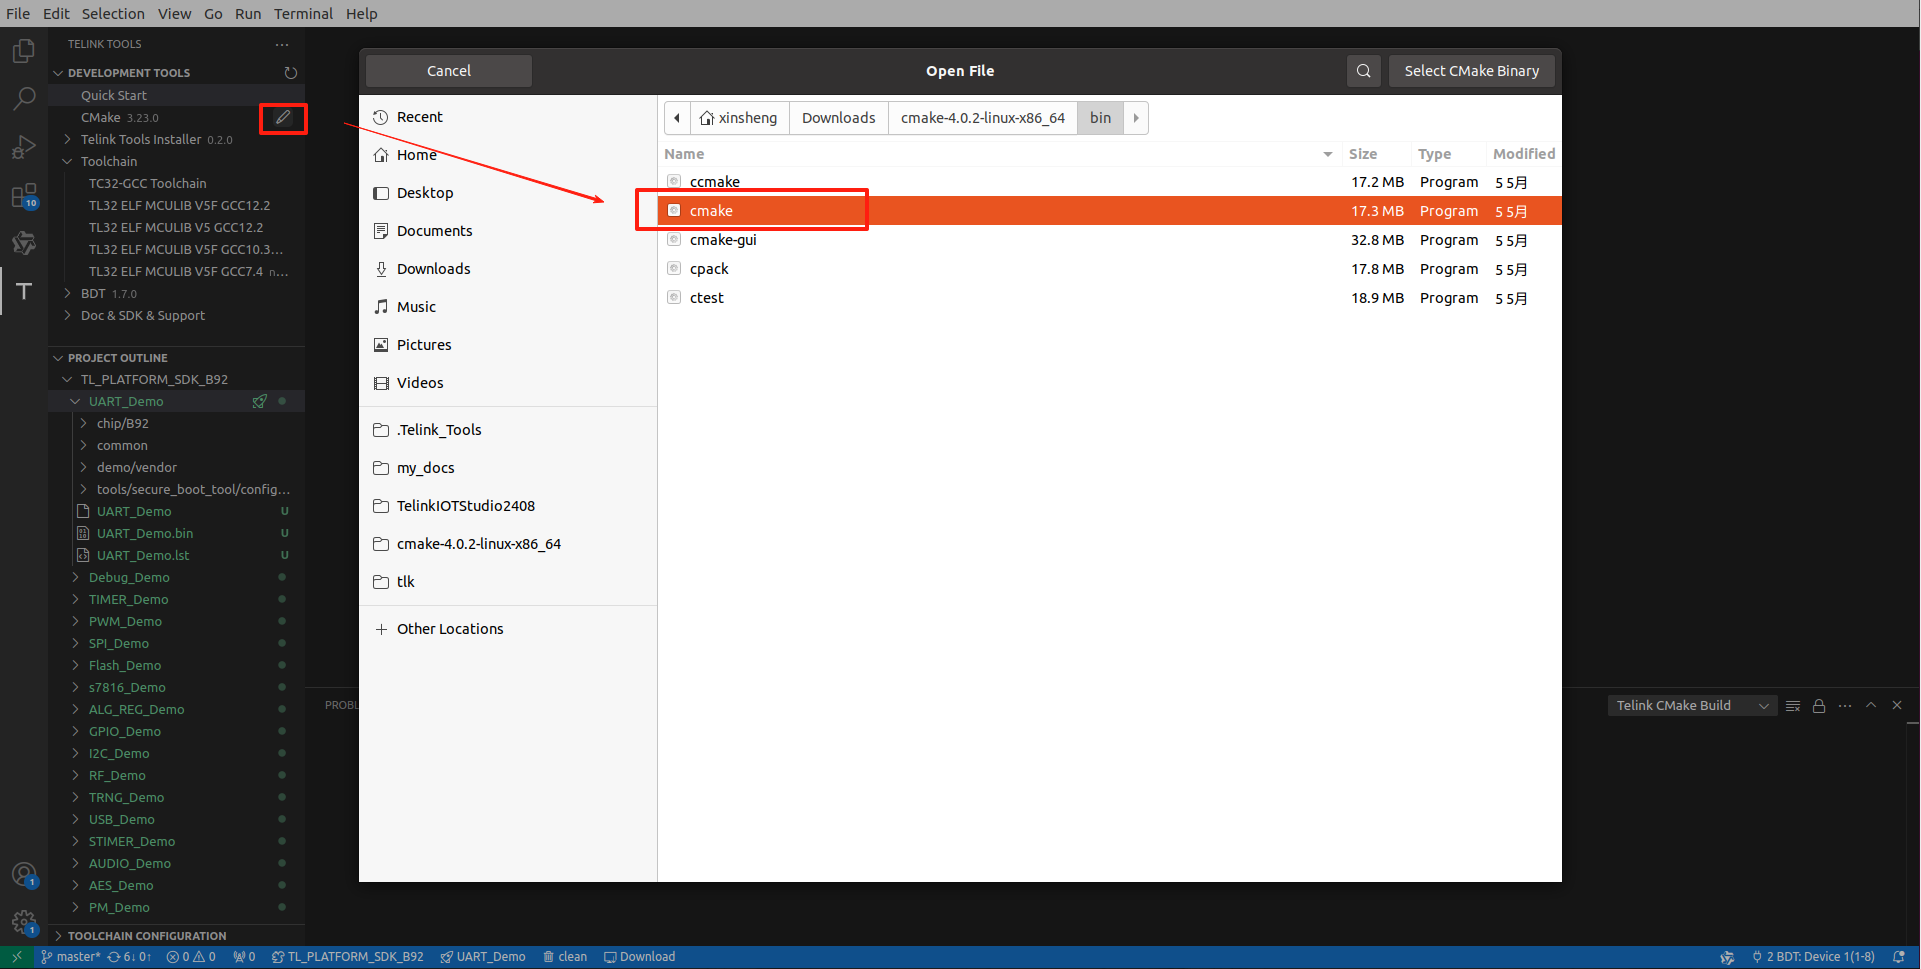Open the Extensions view with badge

point(24,195)
